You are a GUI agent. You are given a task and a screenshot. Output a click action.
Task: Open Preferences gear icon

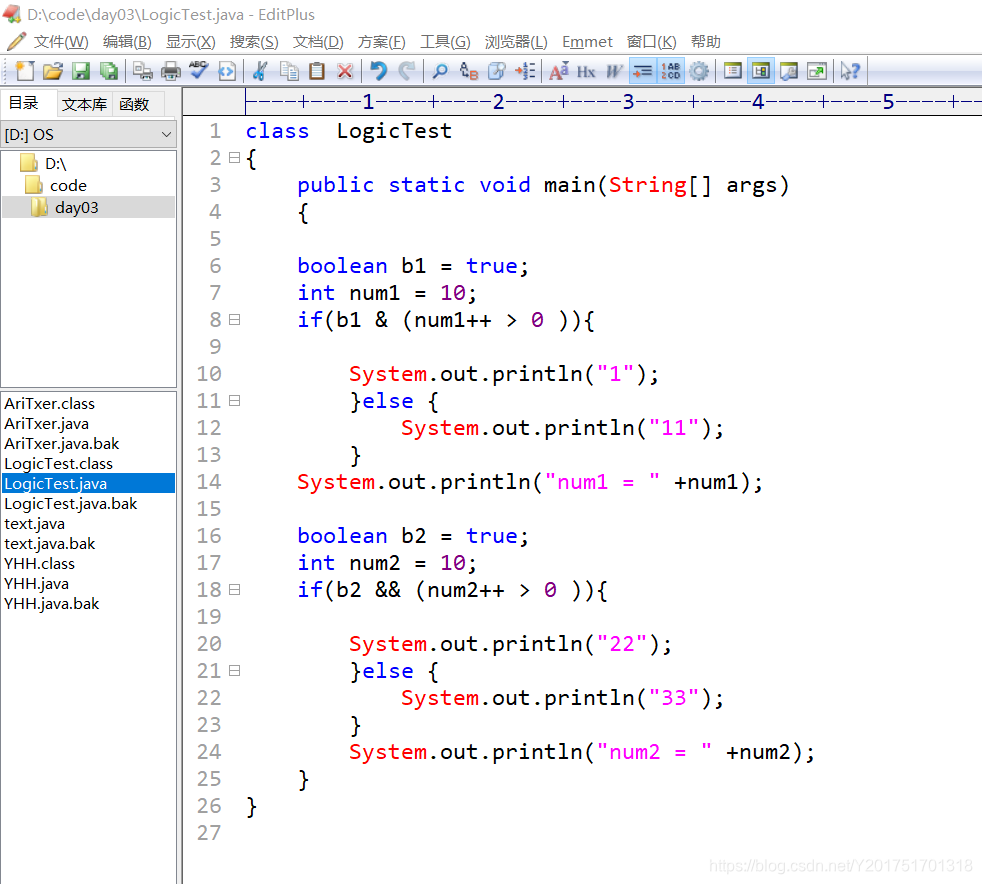699,71
